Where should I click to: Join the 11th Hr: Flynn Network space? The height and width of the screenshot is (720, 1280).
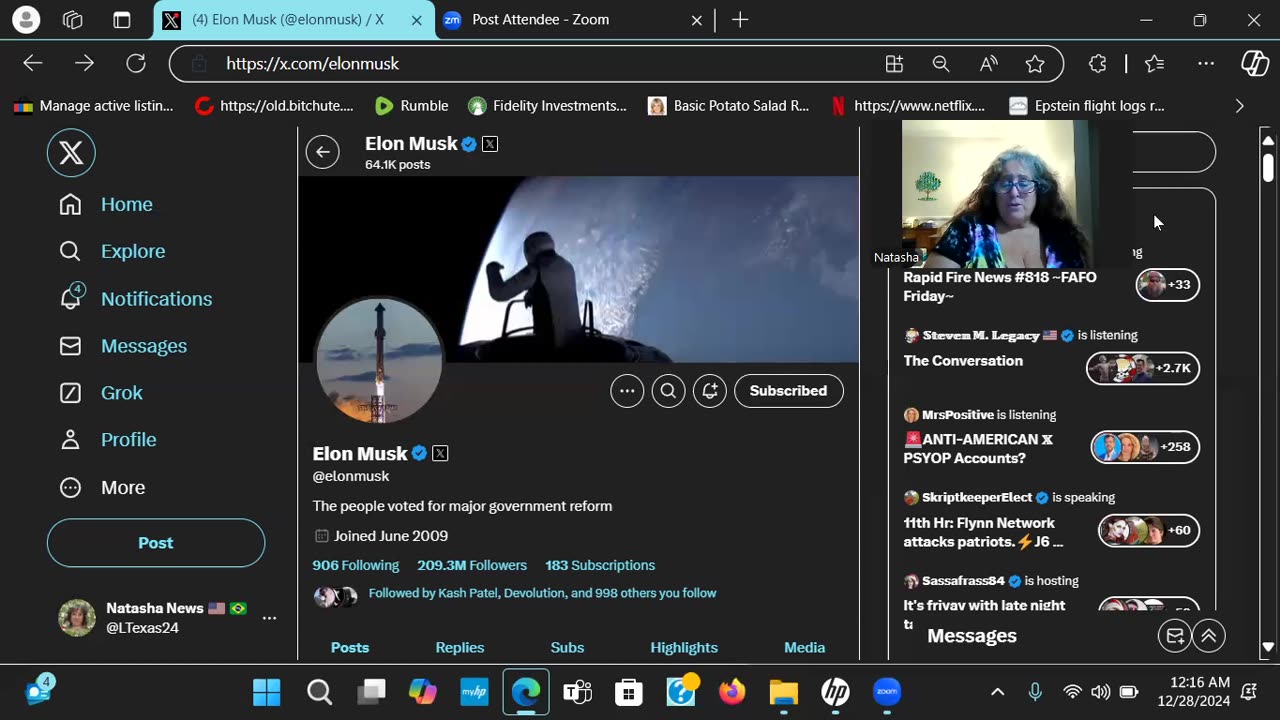[983, 532]
